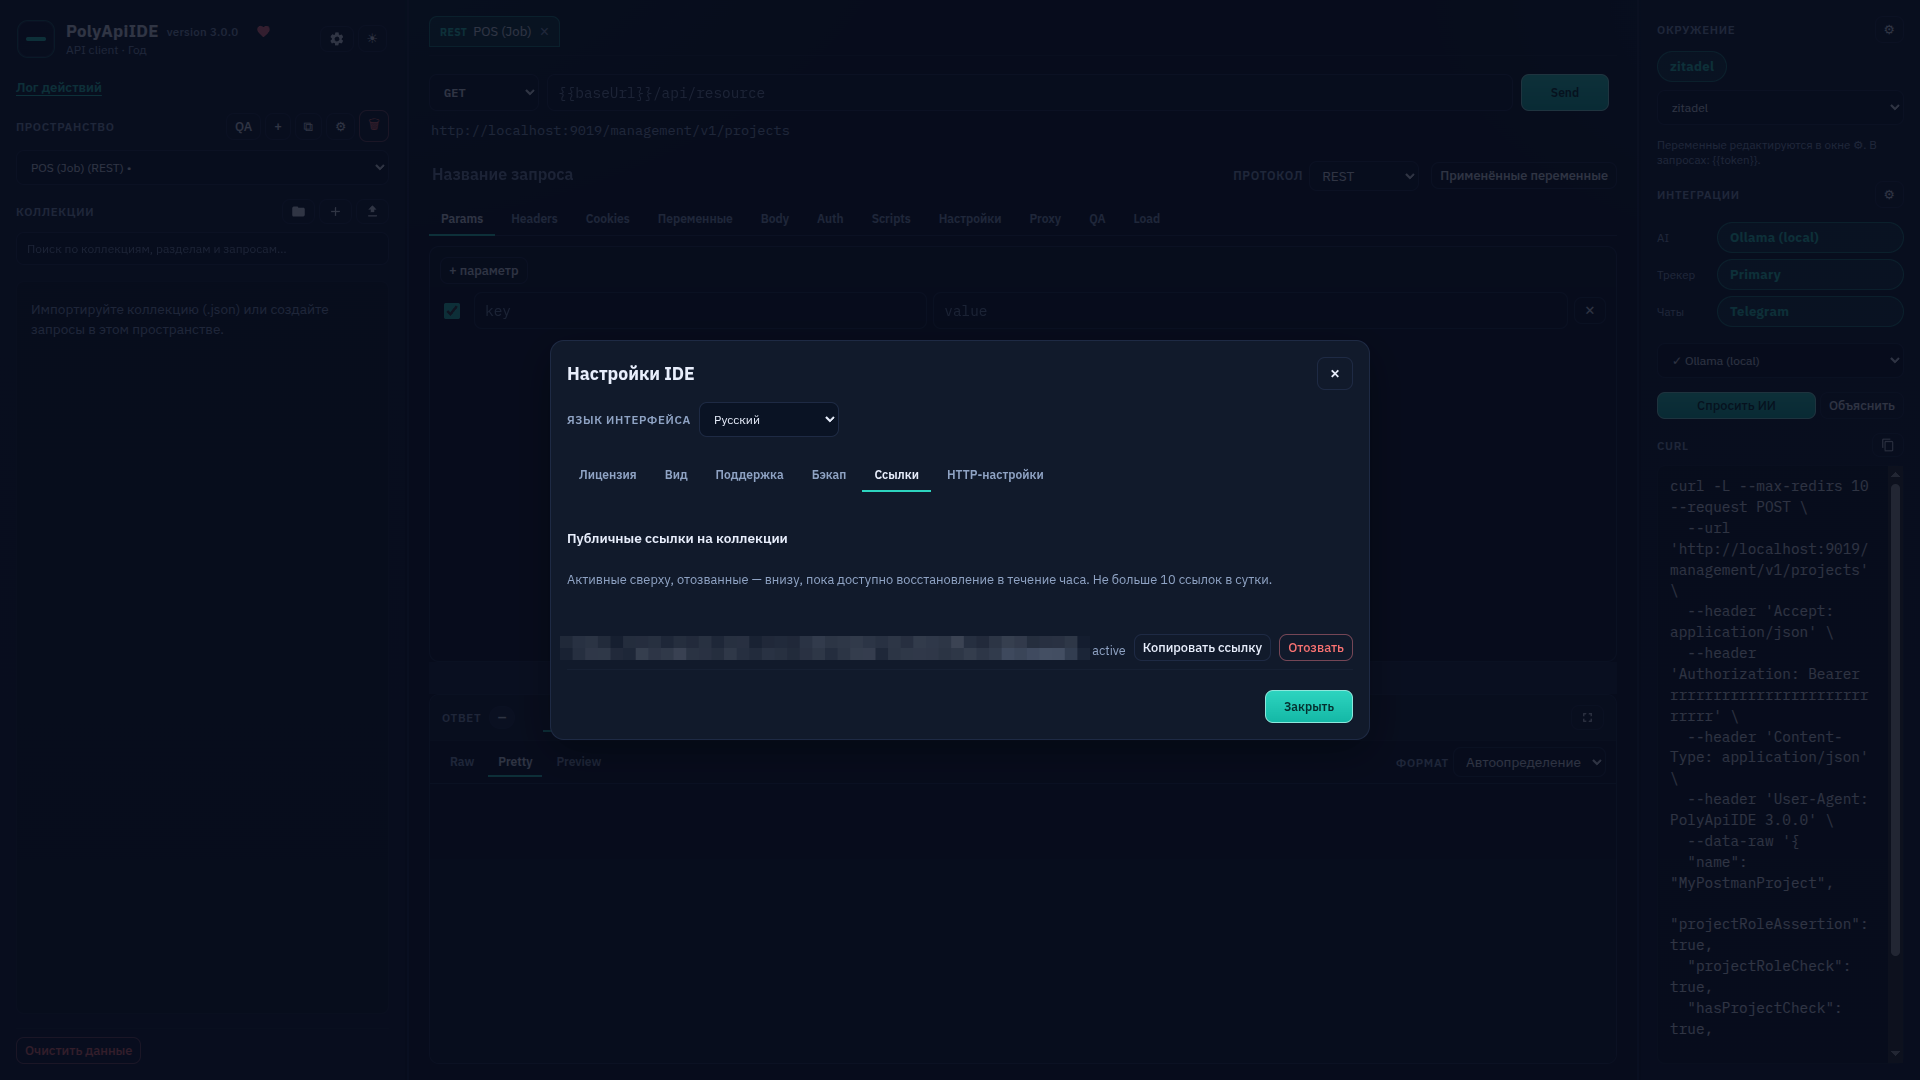Expand the POS (Job) workspace dropdown
1920x1080 pixels.
click(202, 168)
